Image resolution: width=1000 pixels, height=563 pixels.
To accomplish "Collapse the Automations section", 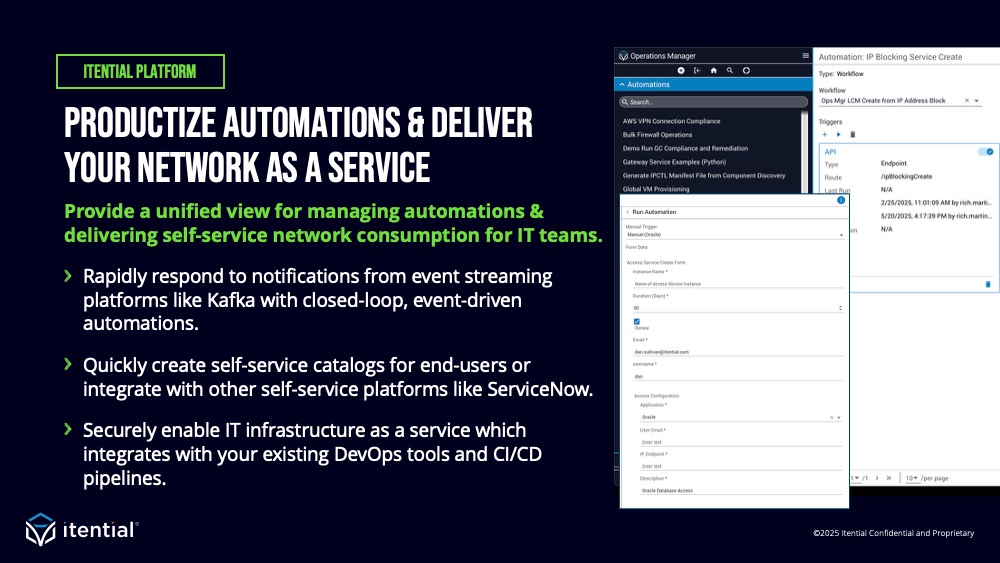I will (x=622, y=84).
